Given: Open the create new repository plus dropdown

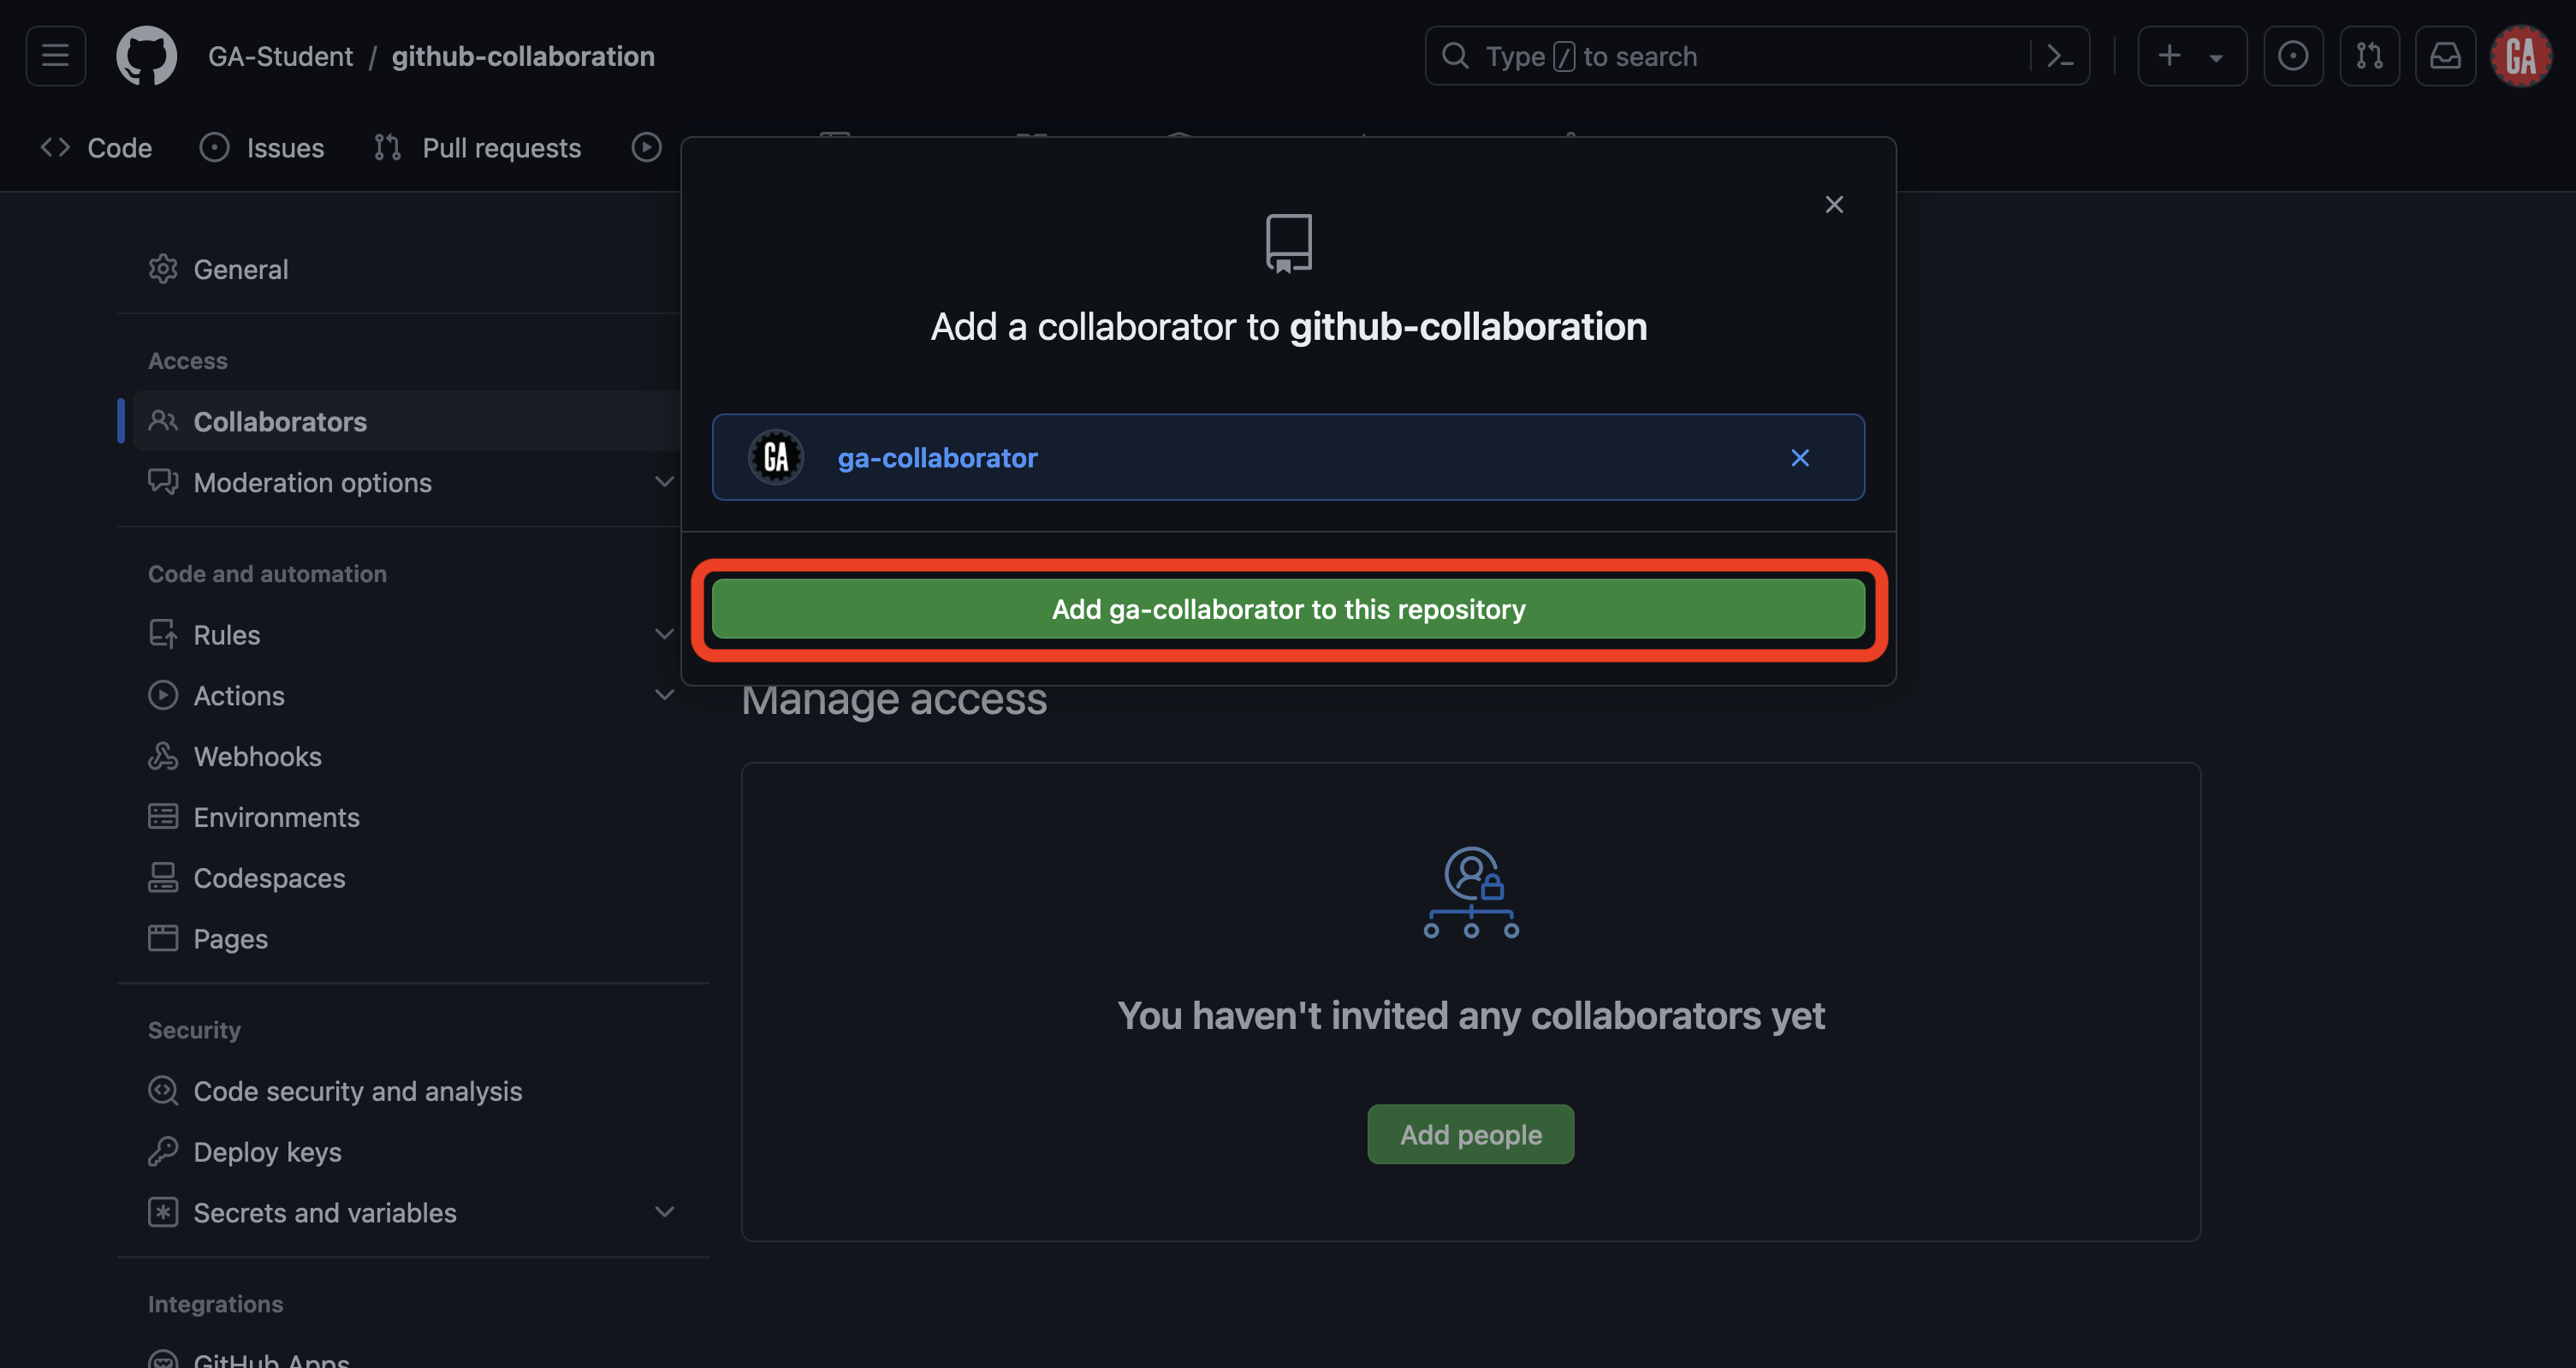Looking at the screenshot, I should (x=2191, y=55).
